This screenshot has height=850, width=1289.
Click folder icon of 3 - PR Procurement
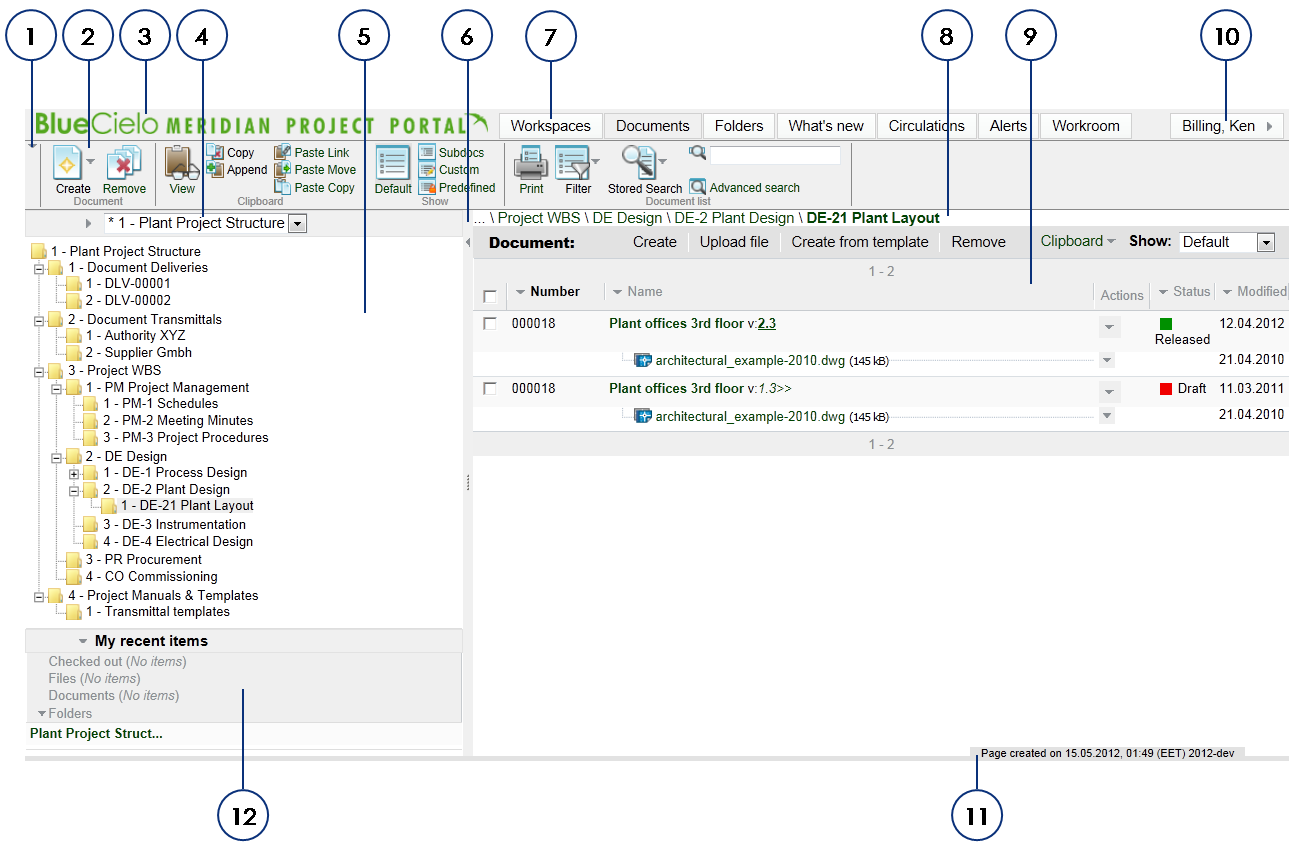point(73,560)
